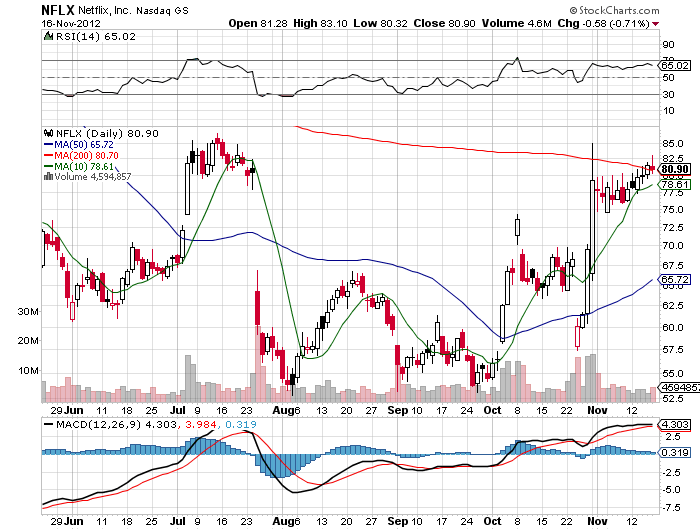Click the NFLX ticker symbol title
Screen dimensions: 700x530
point(58,10)
